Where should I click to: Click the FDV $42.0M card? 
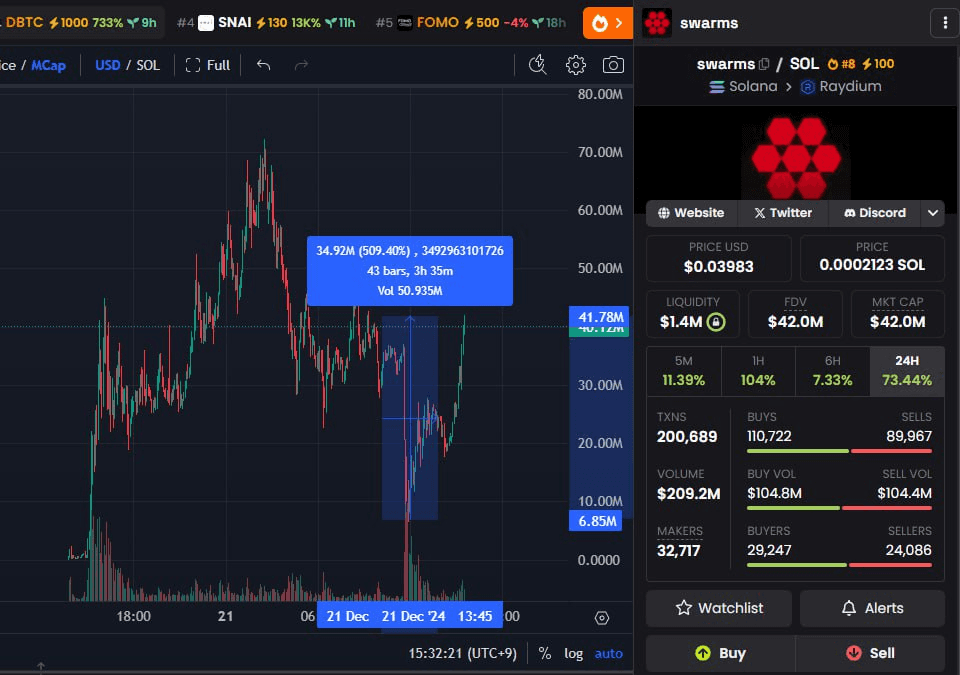click(x=795, y=314)
